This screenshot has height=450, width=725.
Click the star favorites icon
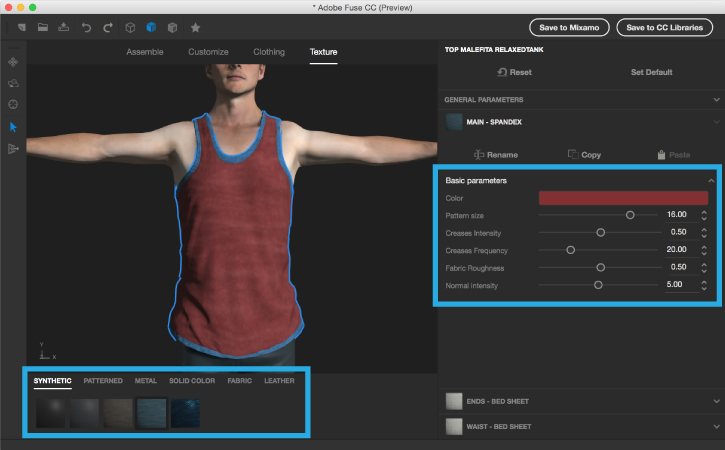pyautogui.click(x=196, y=27)
